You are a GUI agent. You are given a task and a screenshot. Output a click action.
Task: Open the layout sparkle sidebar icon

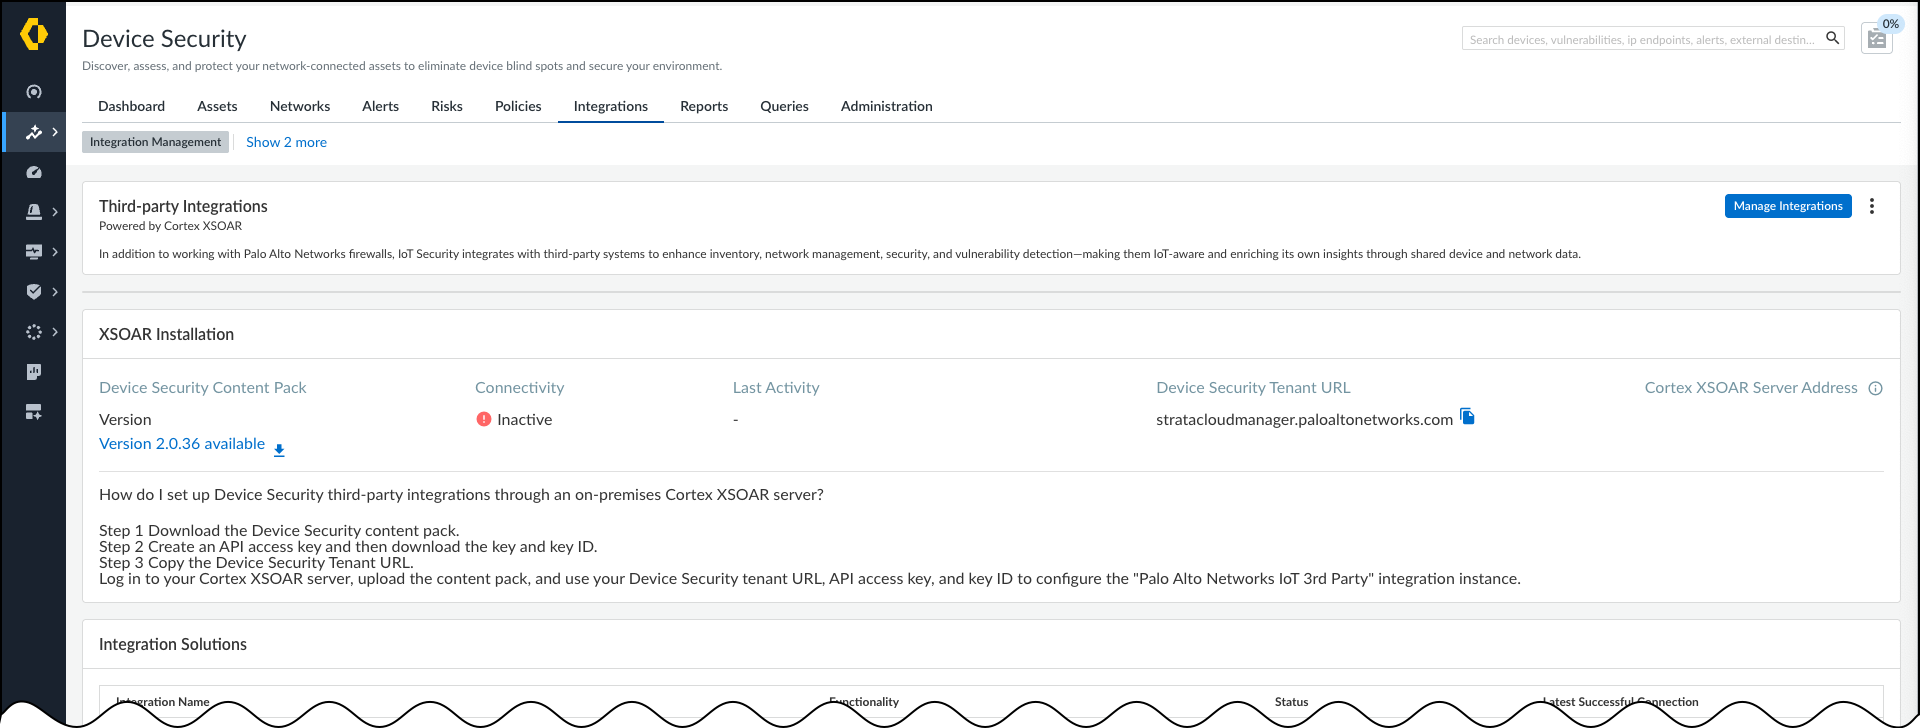click(x=34, y=412)
